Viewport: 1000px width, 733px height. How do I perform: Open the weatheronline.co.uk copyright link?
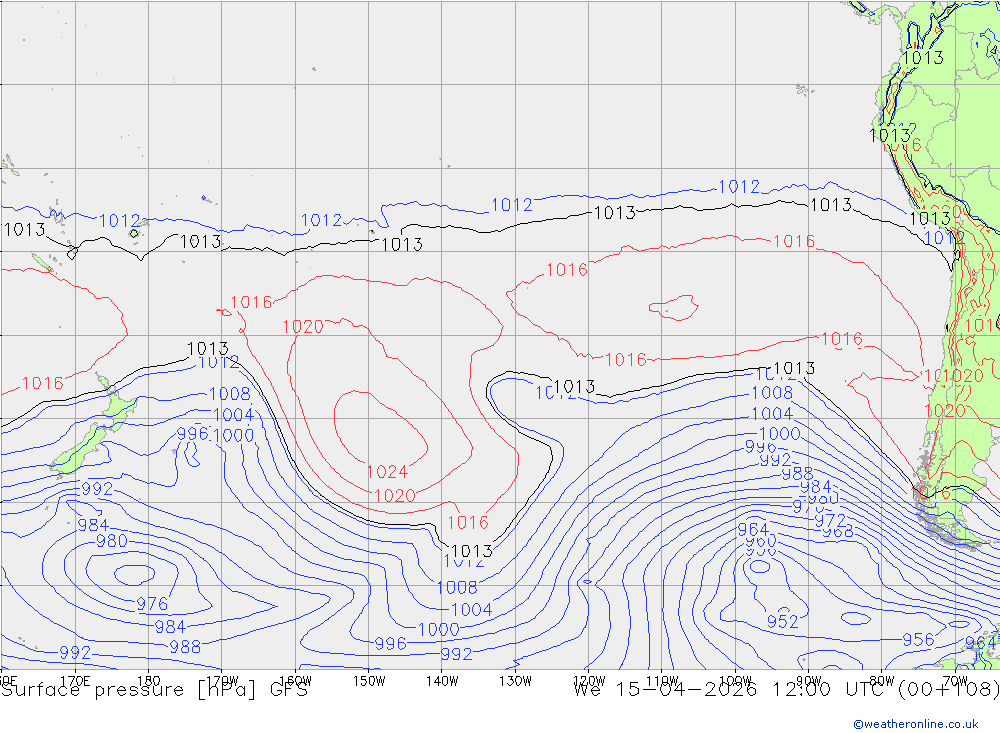916,723
